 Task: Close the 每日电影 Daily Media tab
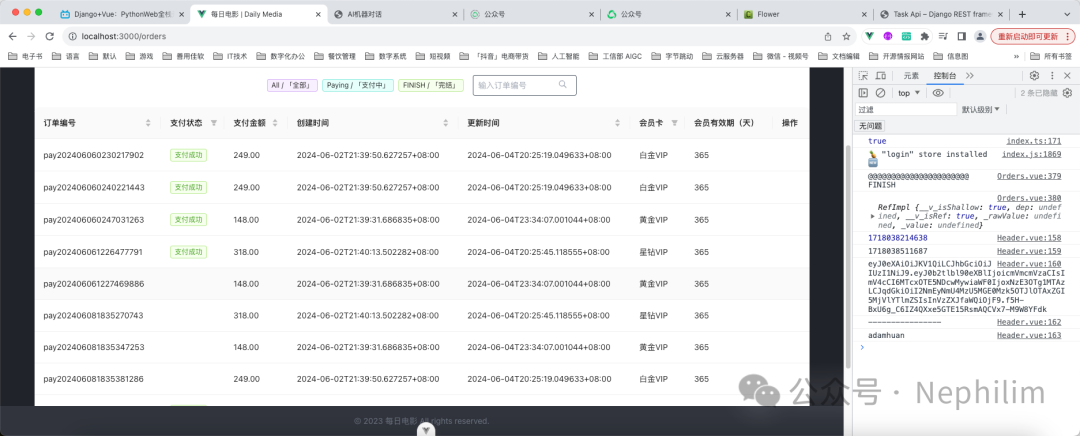click(317, 14)
